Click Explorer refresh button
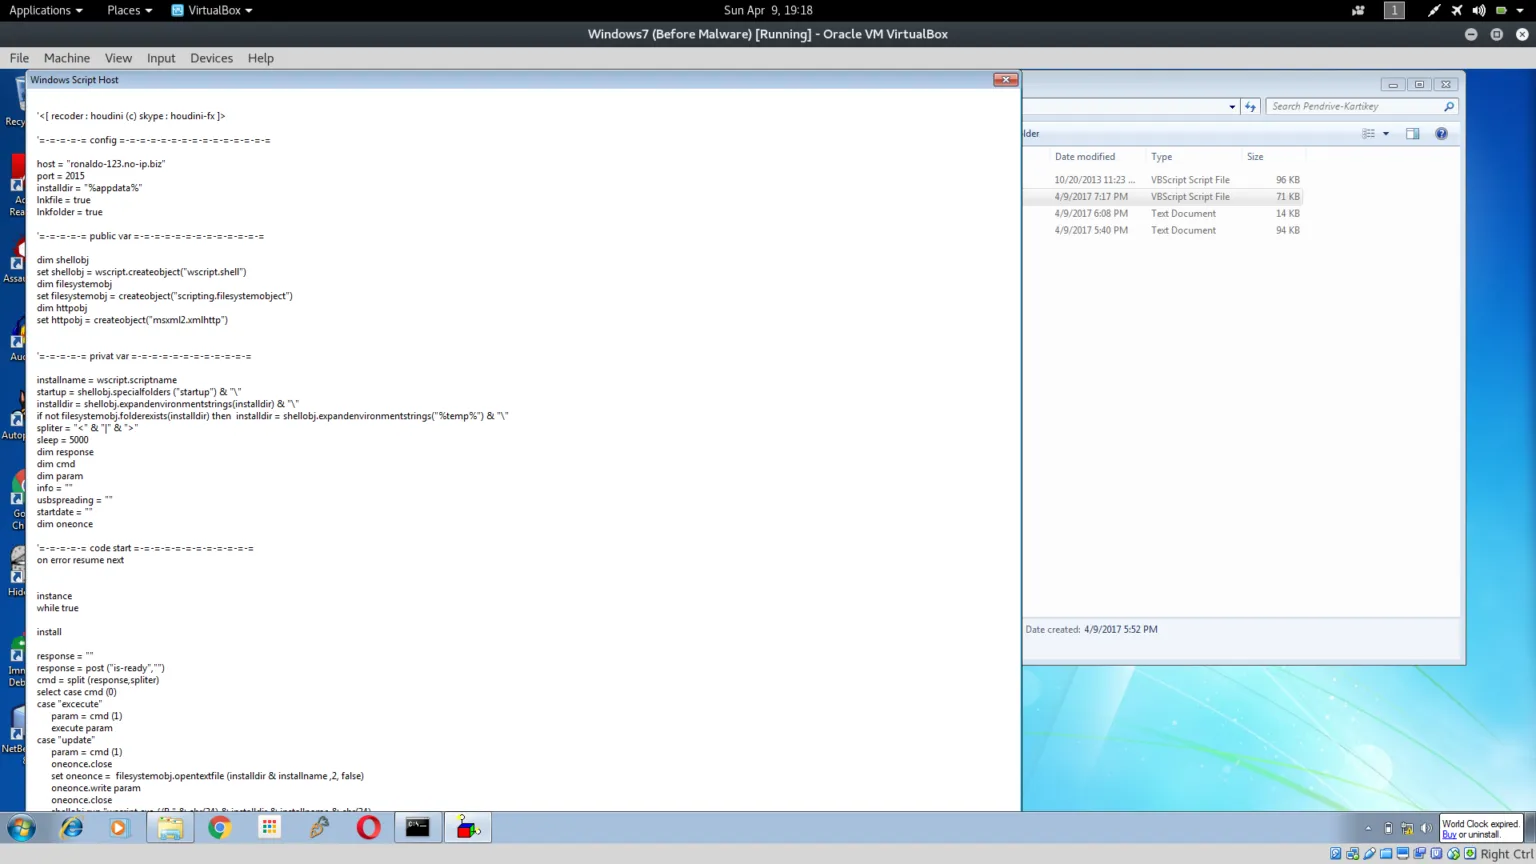The width and height of the screenshot is (1536, 864). [1250, 106]
